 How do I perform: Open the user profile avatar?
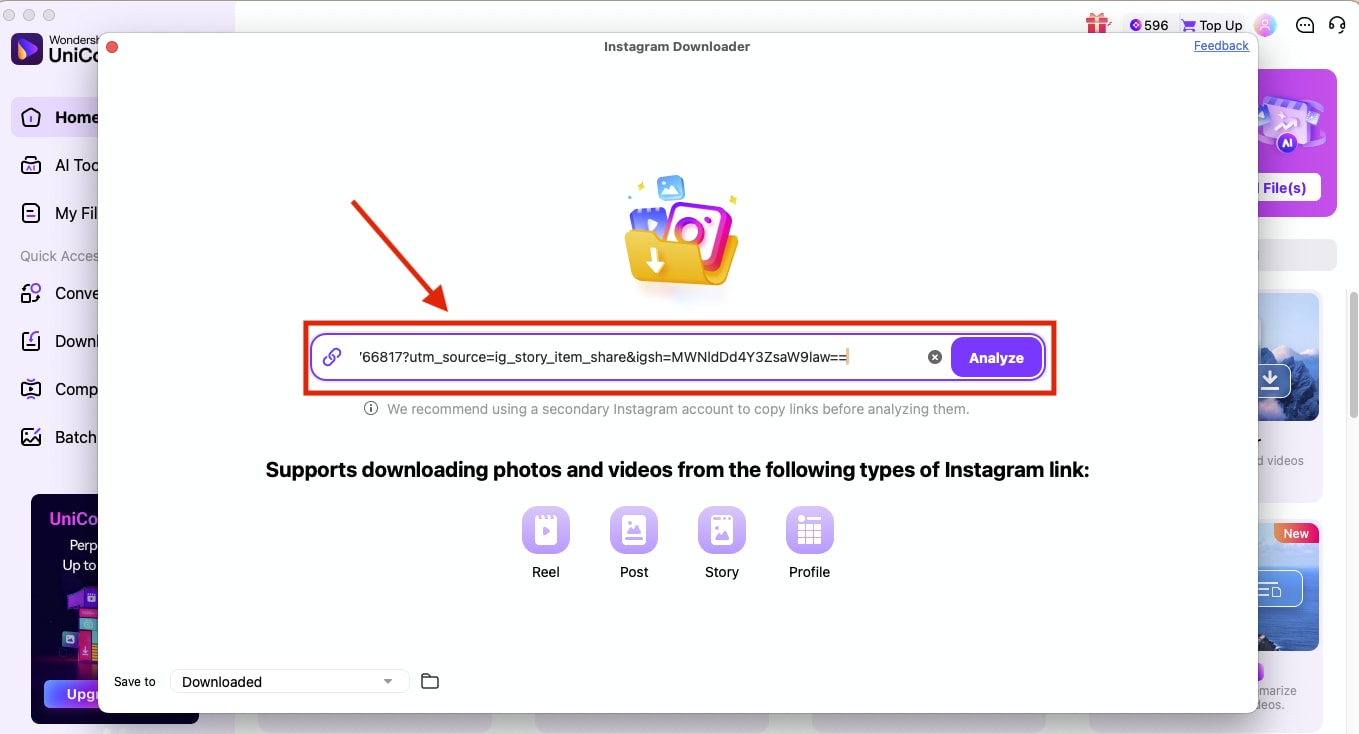click(x=1265, y=24)
